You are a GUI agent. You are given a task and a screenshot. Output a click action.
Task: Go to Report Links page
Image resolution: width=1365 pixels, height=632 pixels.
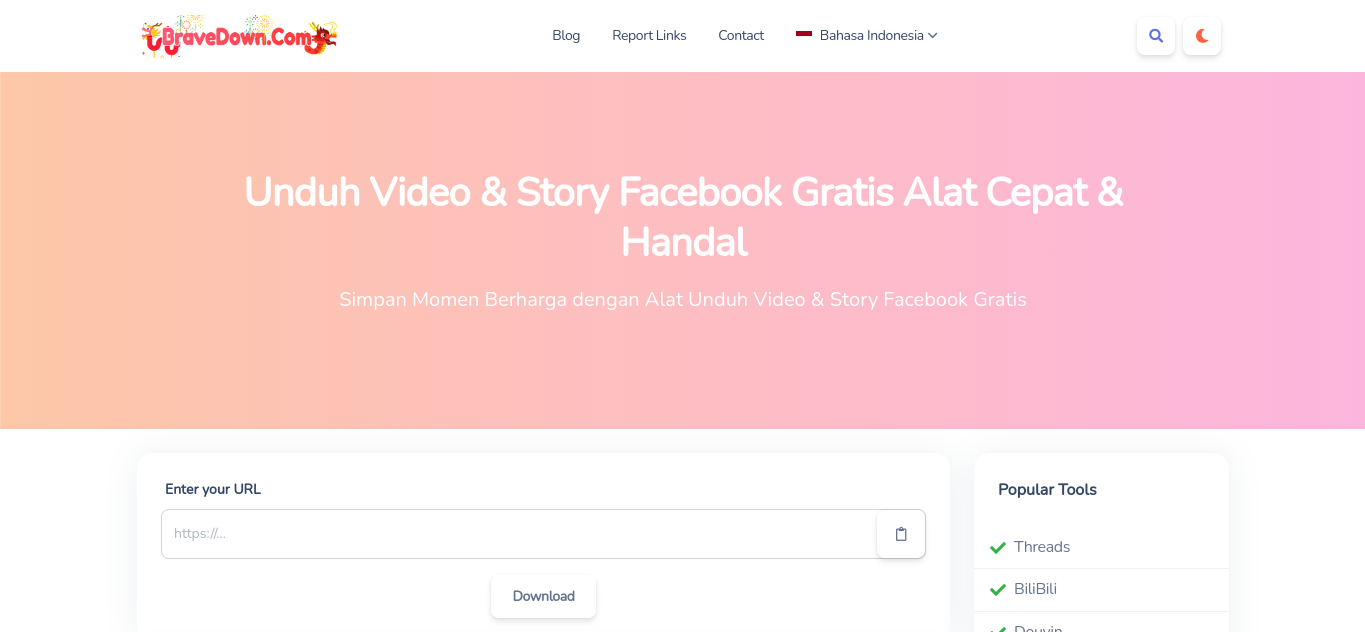(649, 35)
